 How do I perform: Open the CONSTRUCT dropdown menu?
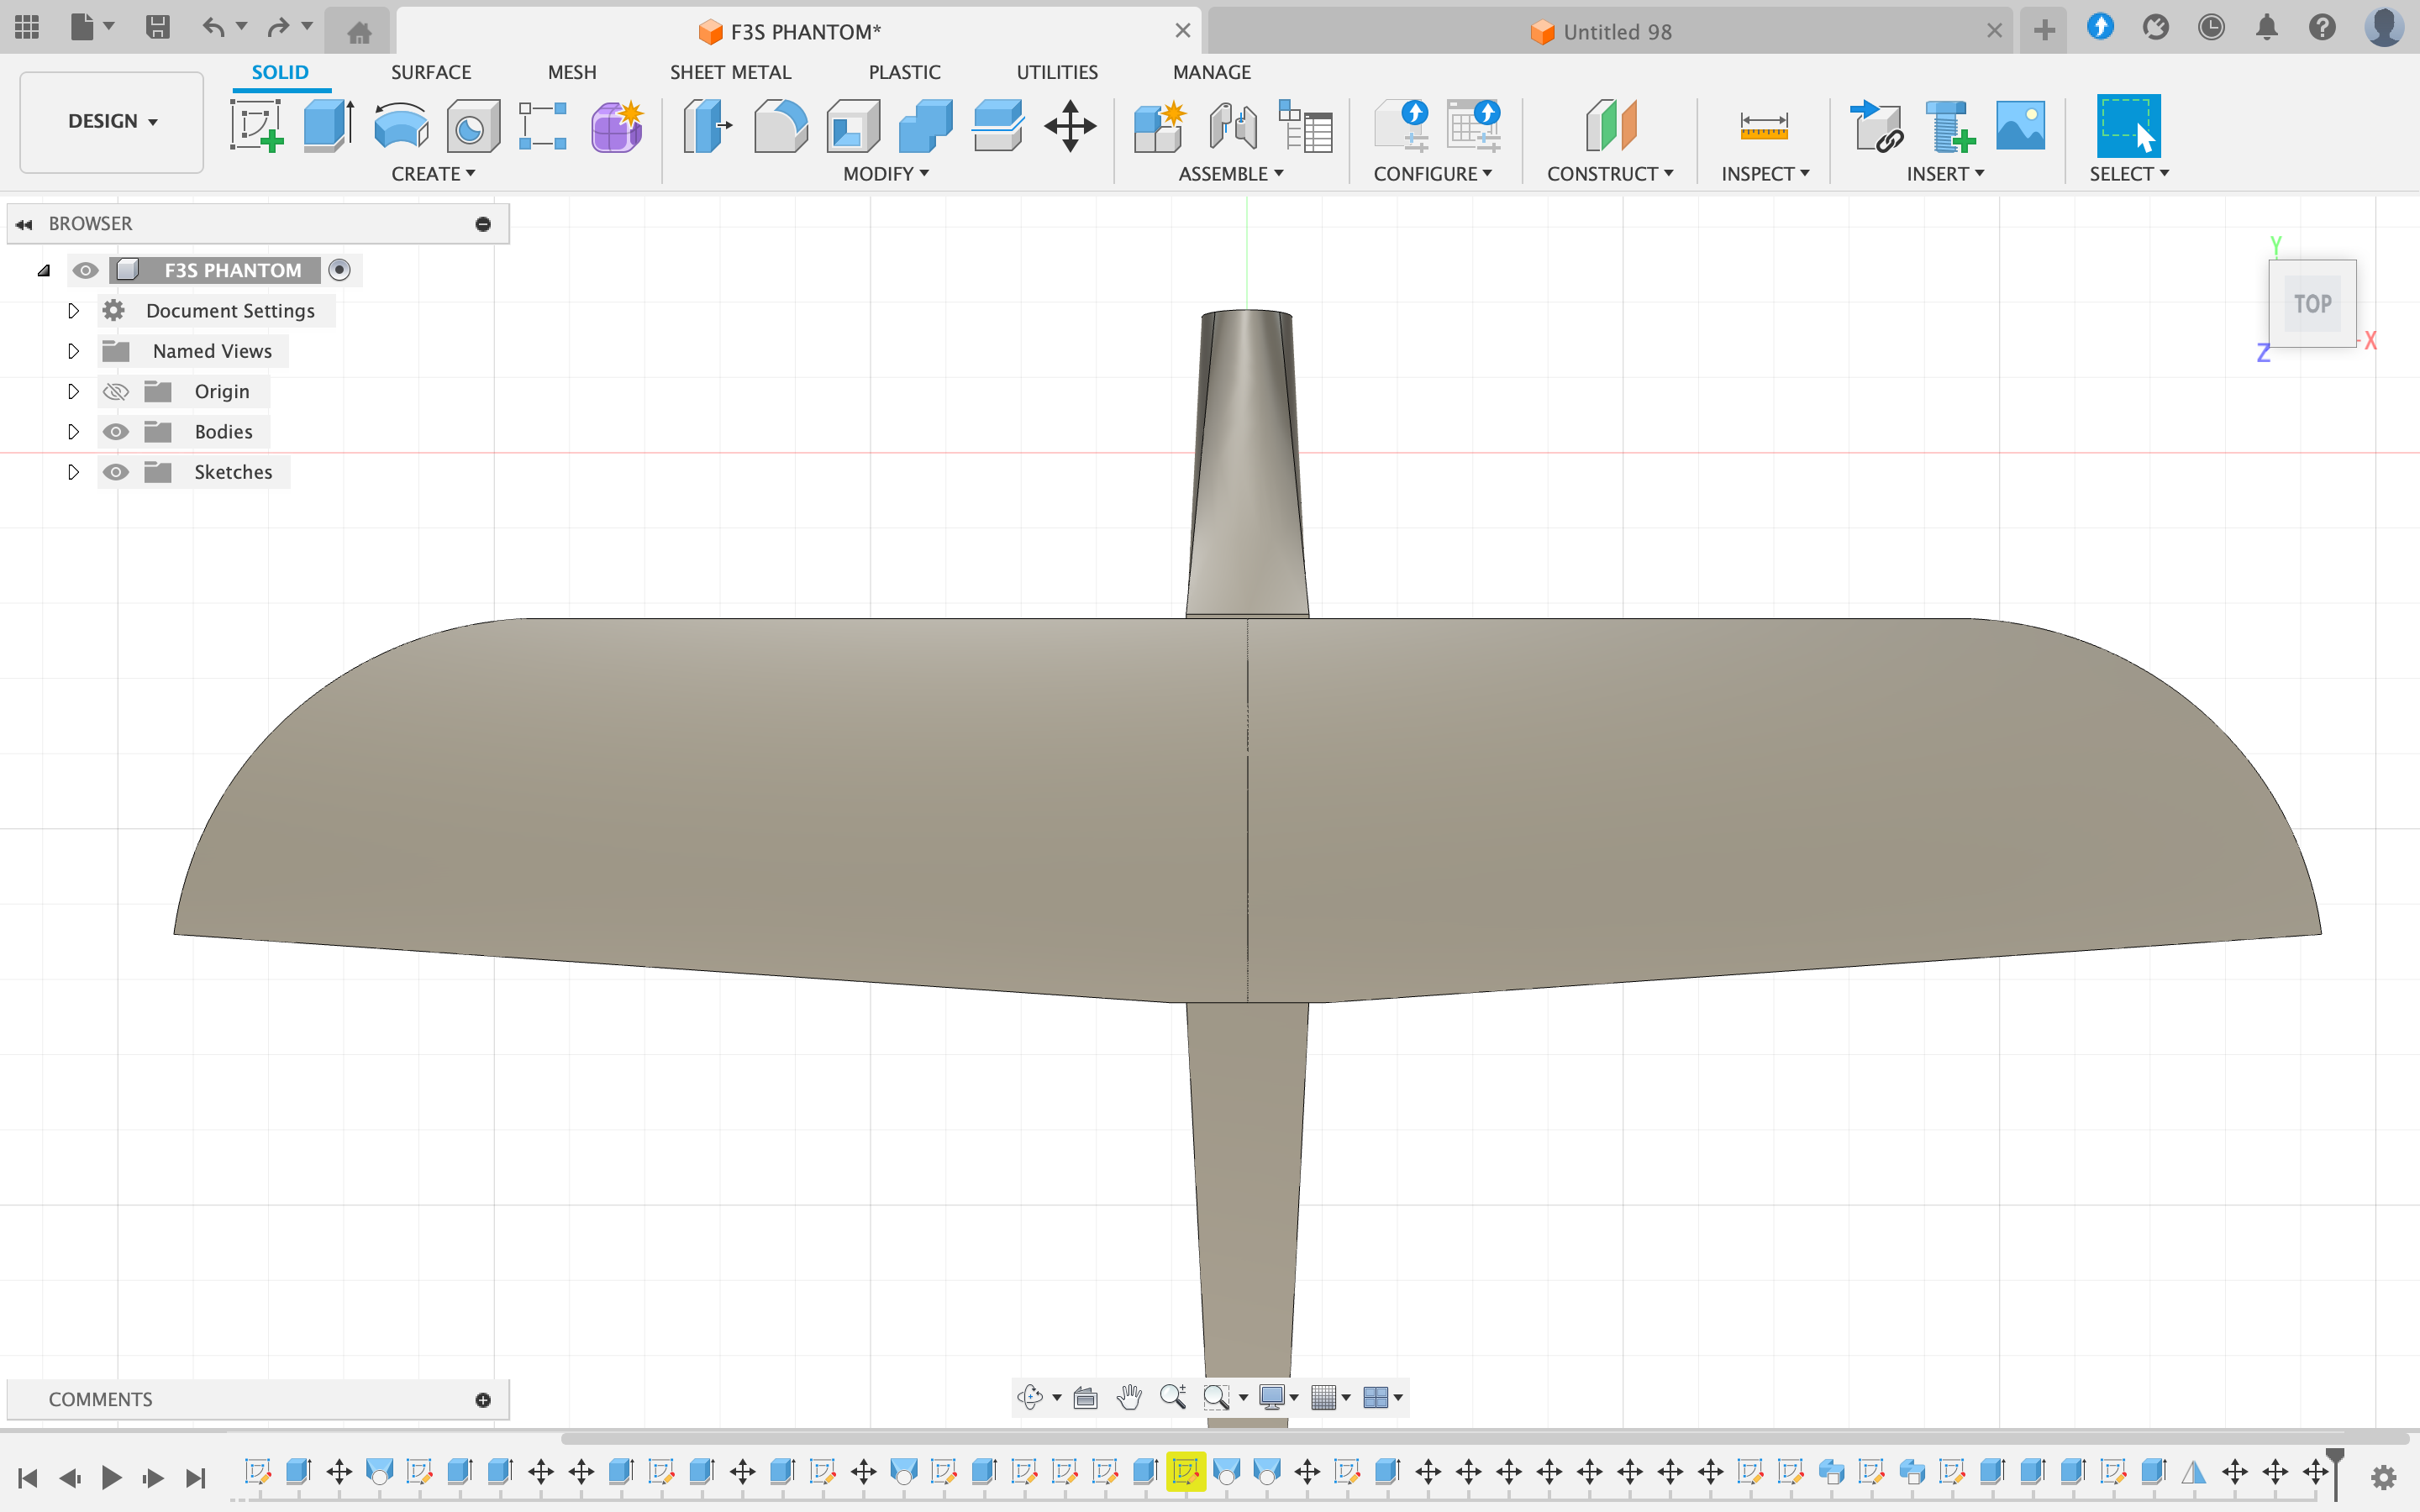(x=1610, y=174)
